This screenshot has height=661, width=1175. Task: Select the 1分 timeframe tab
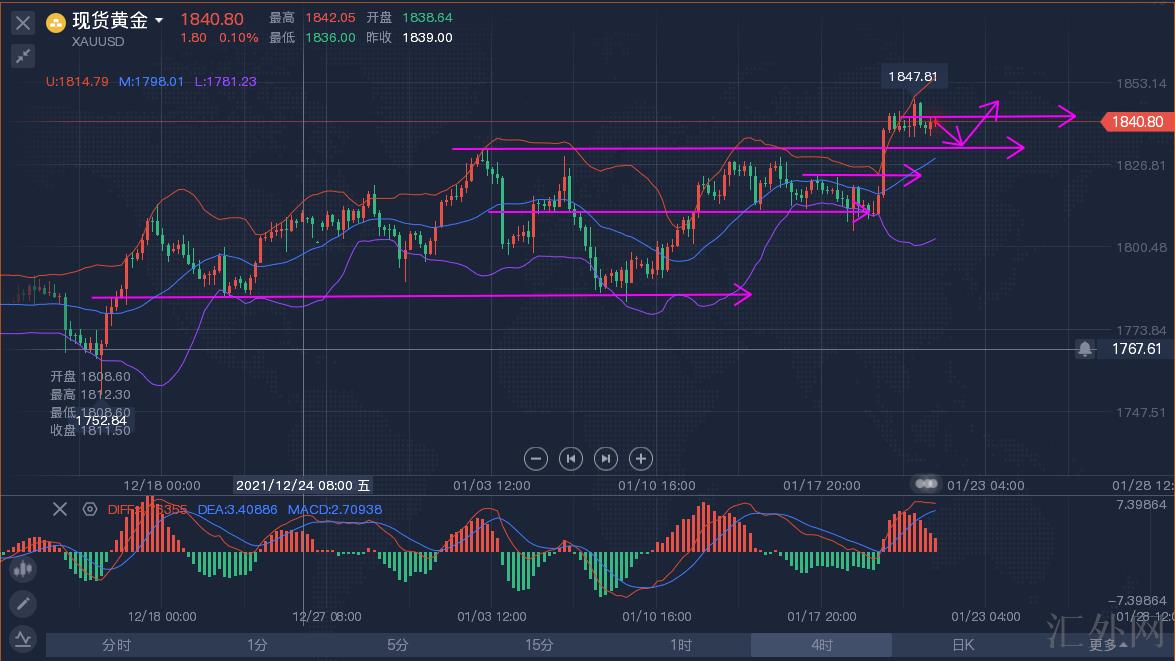pos(257,645)
